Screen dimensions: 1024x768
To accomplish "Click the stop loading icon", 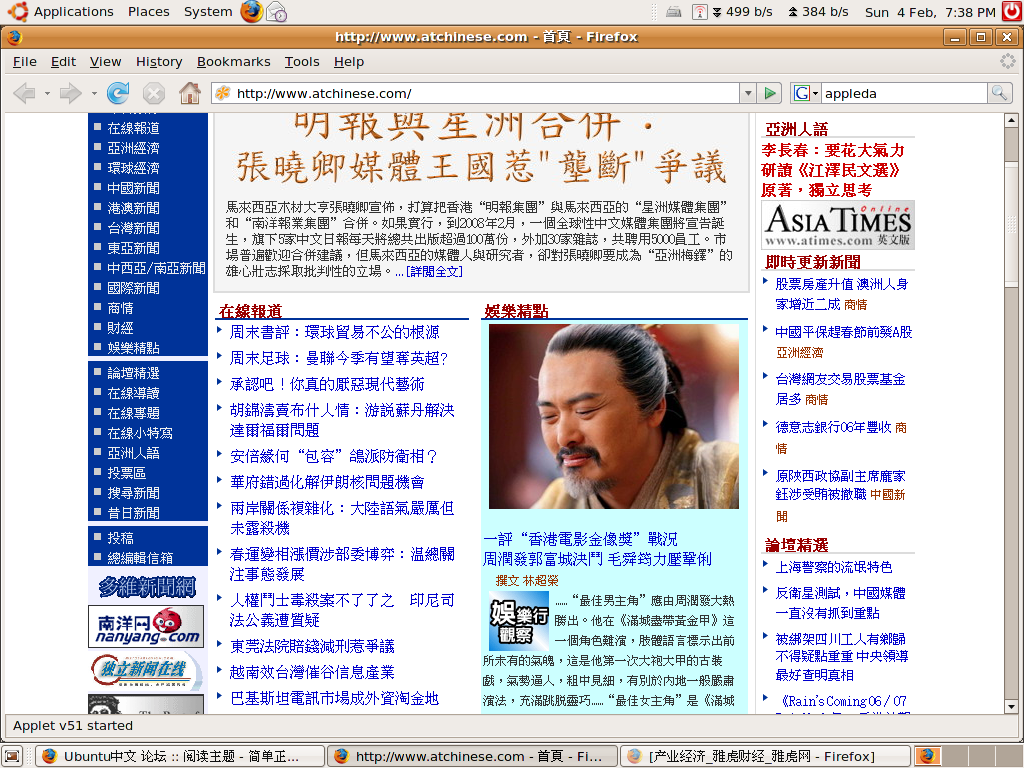I will (x=154, y=93).
